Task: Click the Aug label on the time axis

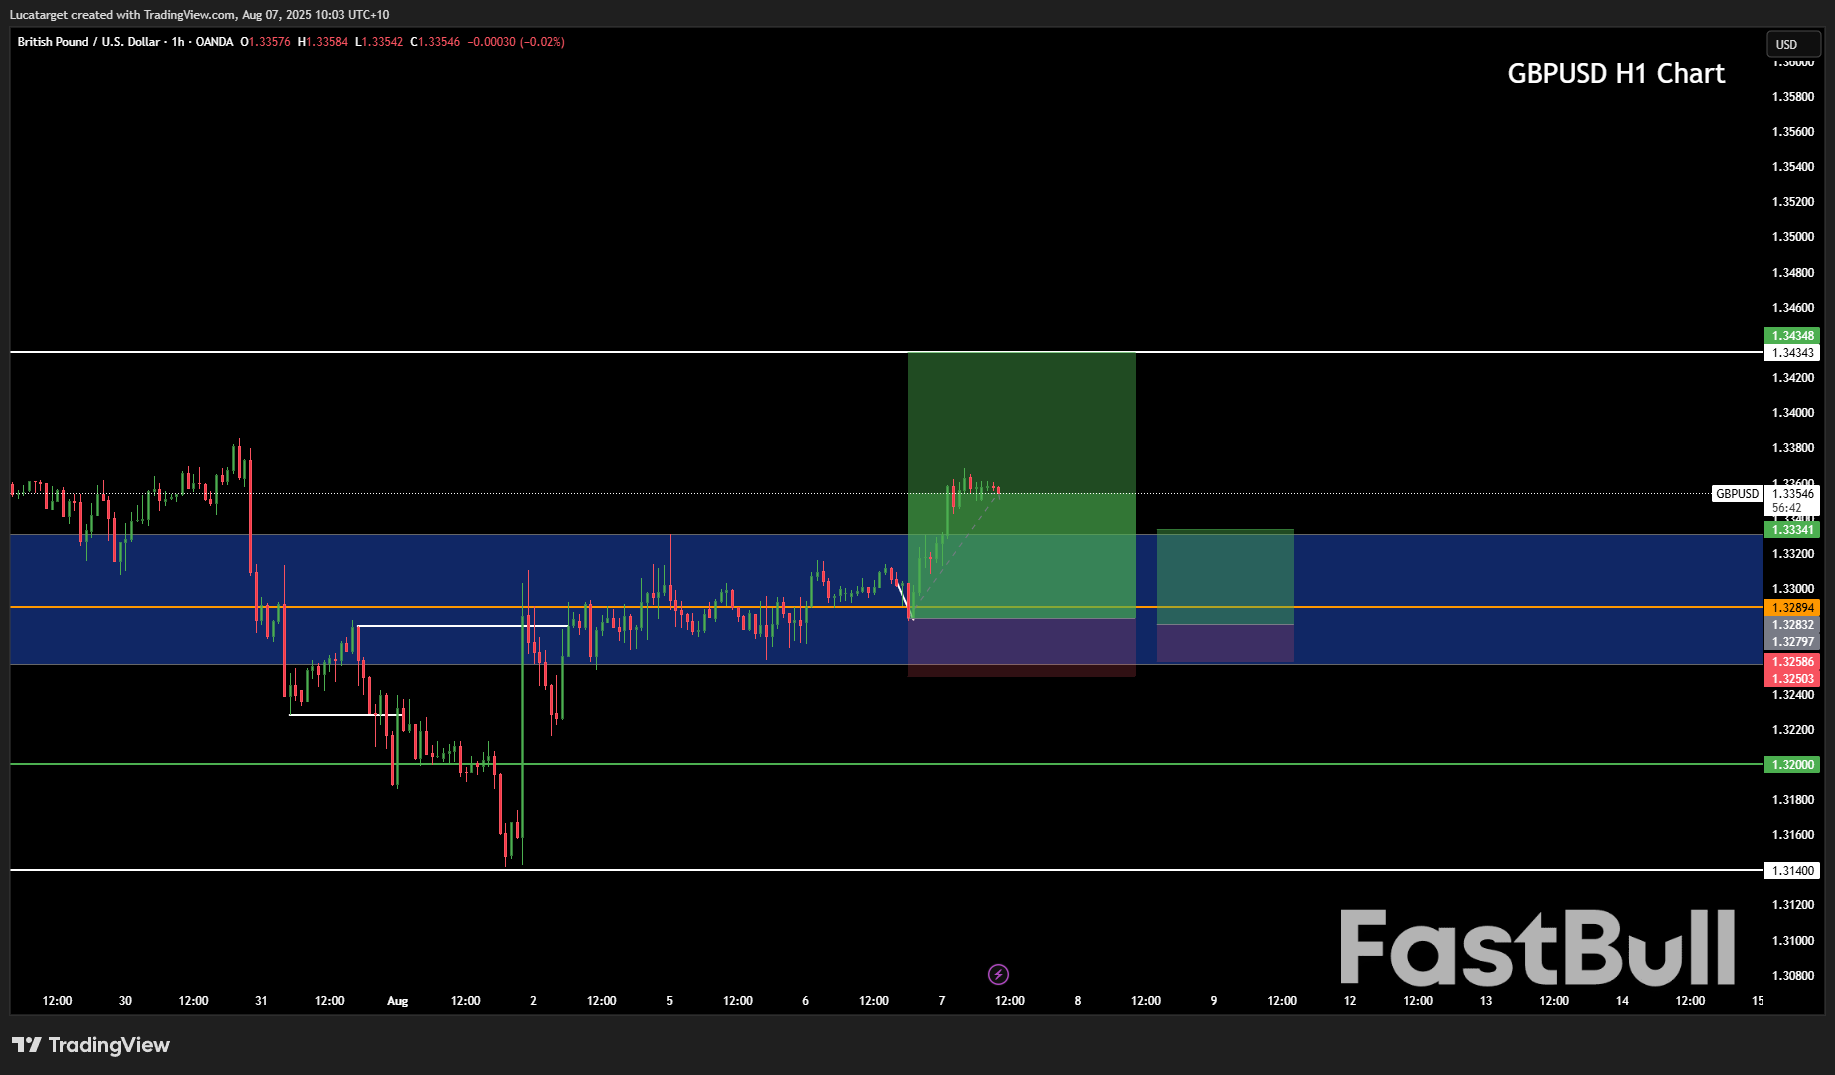Action: 397,1000
